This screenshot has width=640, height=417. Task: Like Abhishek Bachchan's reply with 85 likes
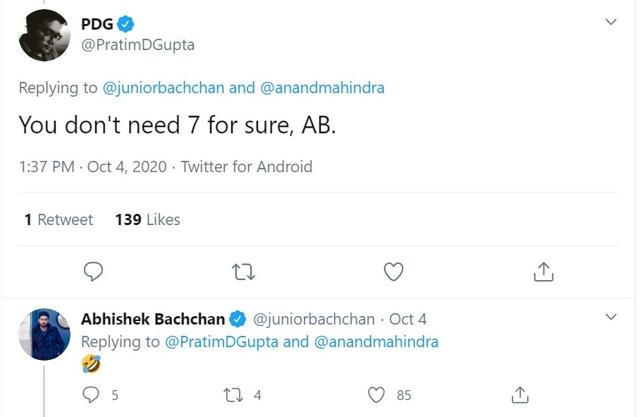tap(376, 395)
